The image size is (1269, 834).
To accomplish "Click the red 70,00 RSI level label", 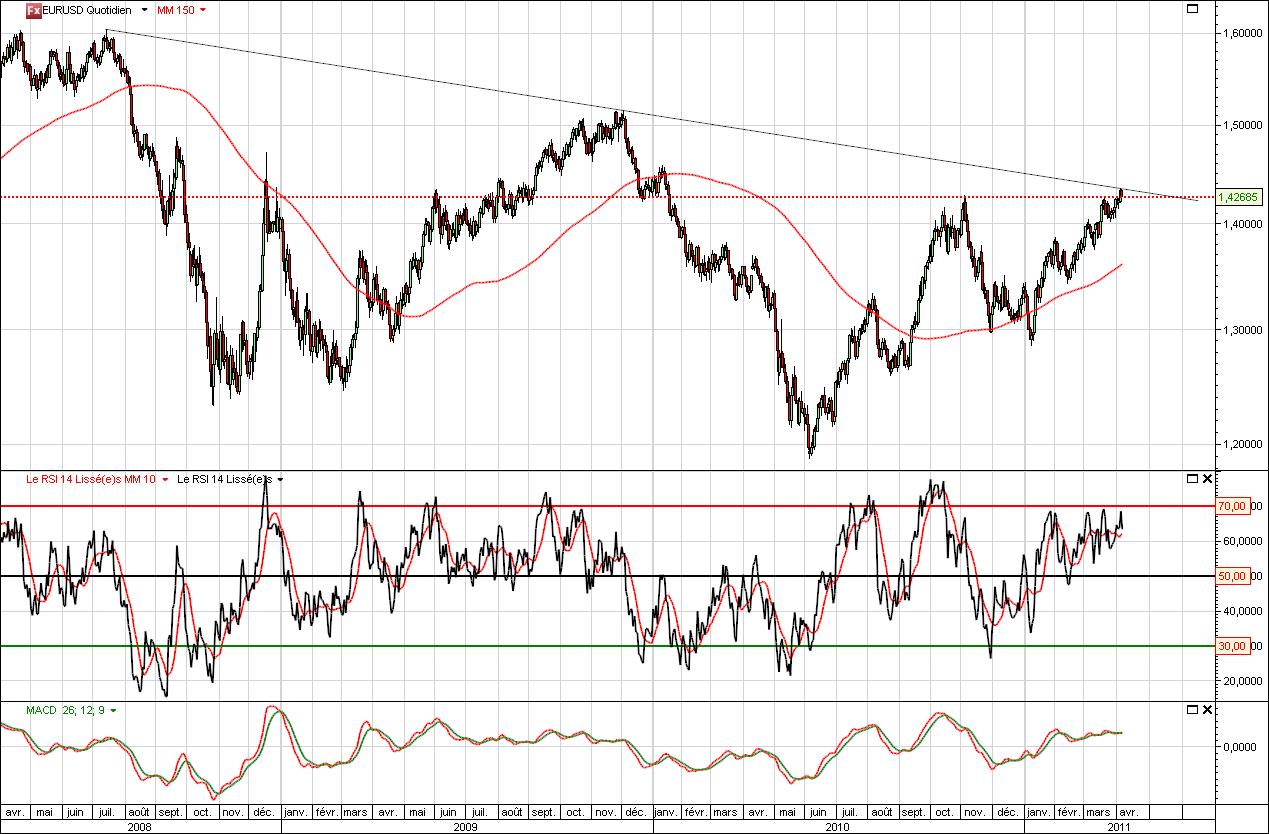I will point(1231,506).
